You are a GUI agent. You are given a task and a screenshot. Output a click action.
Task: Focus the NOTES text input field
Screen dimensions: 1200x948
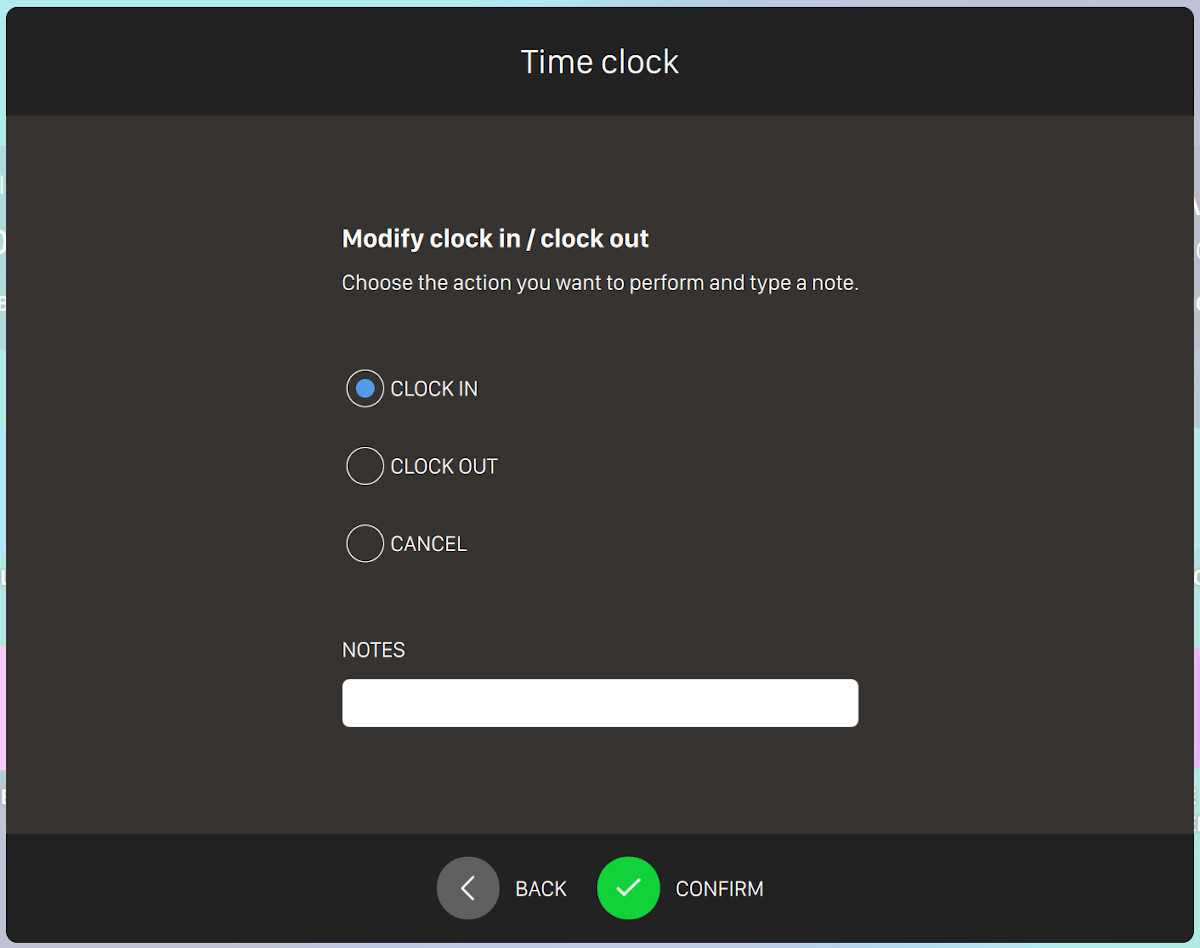click(600, 703)
